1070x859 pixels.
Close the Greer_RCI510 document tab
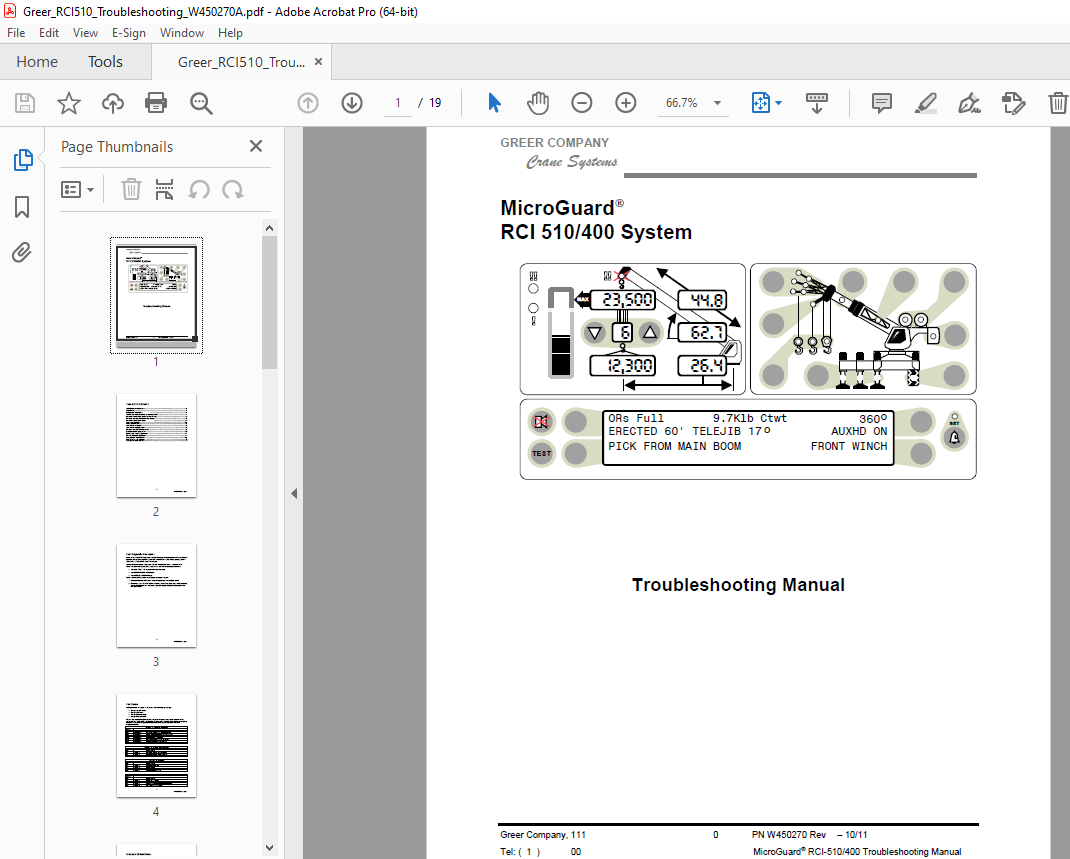tap(318, 61)
